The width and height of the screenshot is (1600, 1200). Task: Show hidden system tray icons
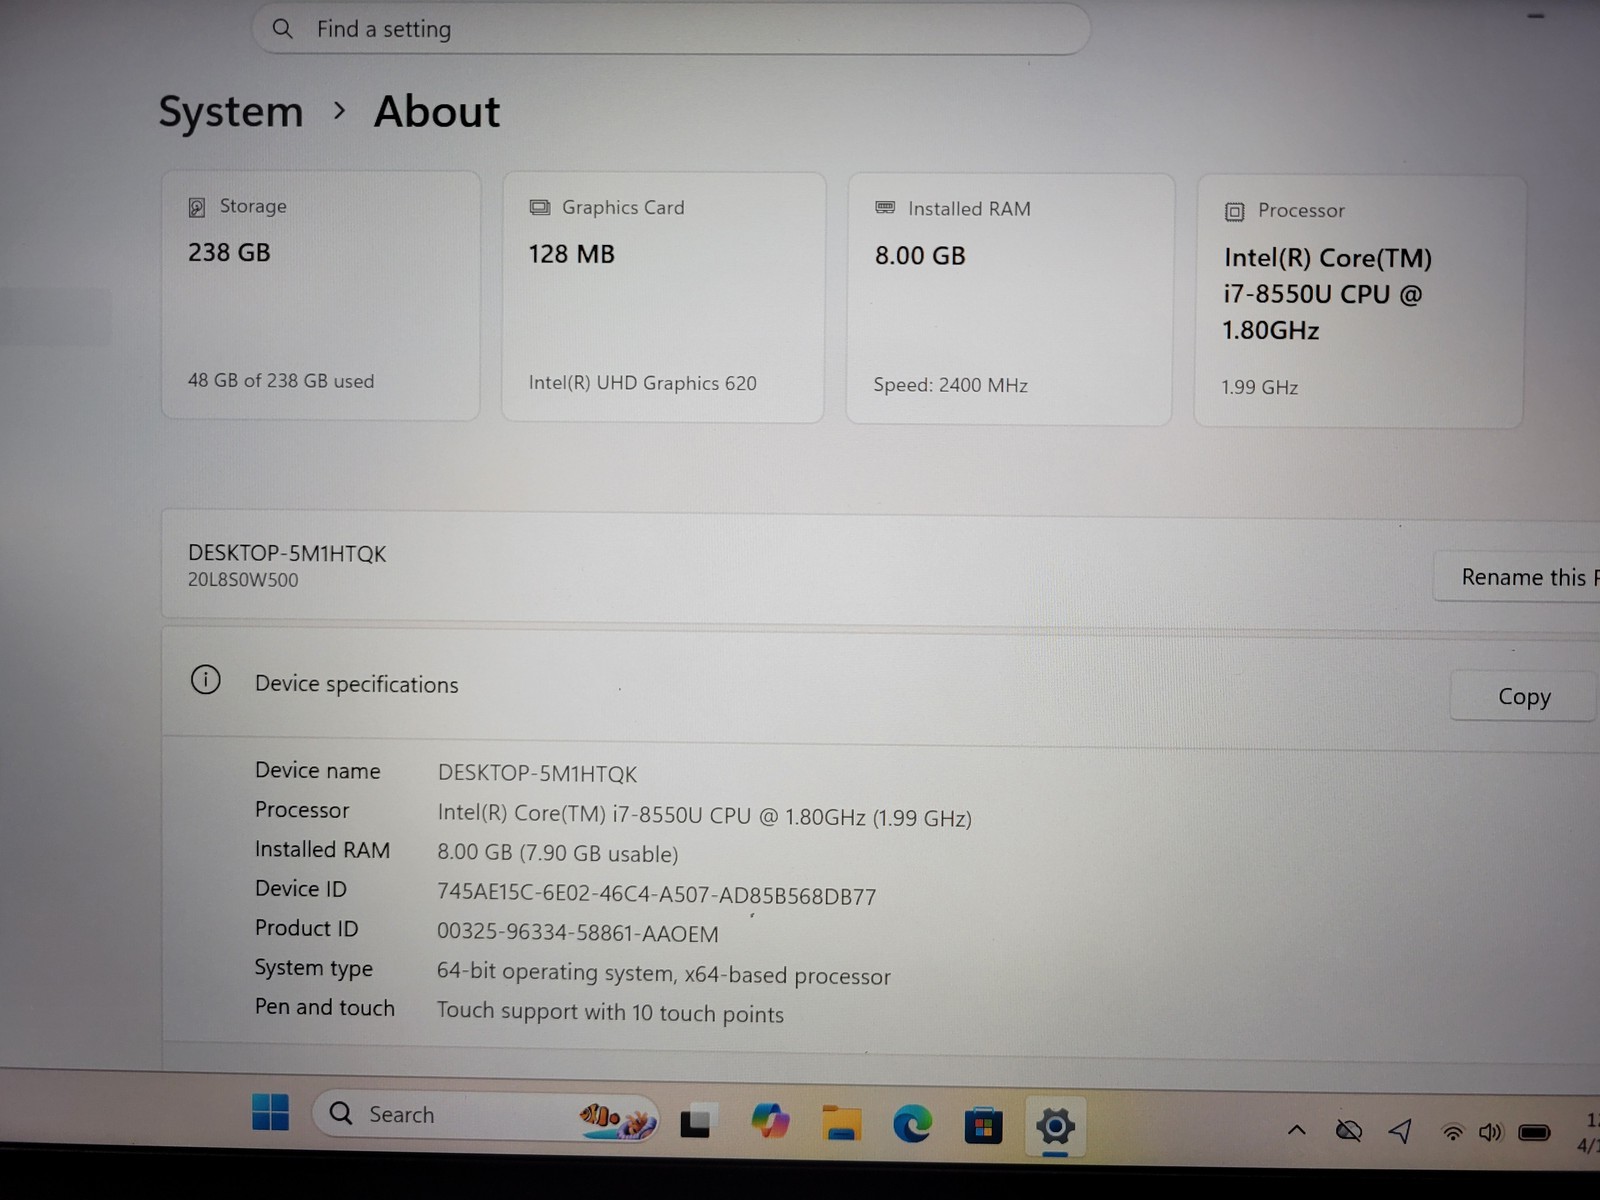pyautogui.click(x=1297, y=1130)
